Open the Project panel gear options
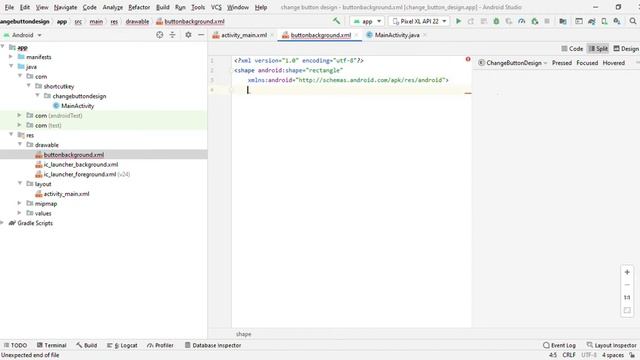Image resolution: width=640 pixels, height=360 pixels. coord(188,35)
